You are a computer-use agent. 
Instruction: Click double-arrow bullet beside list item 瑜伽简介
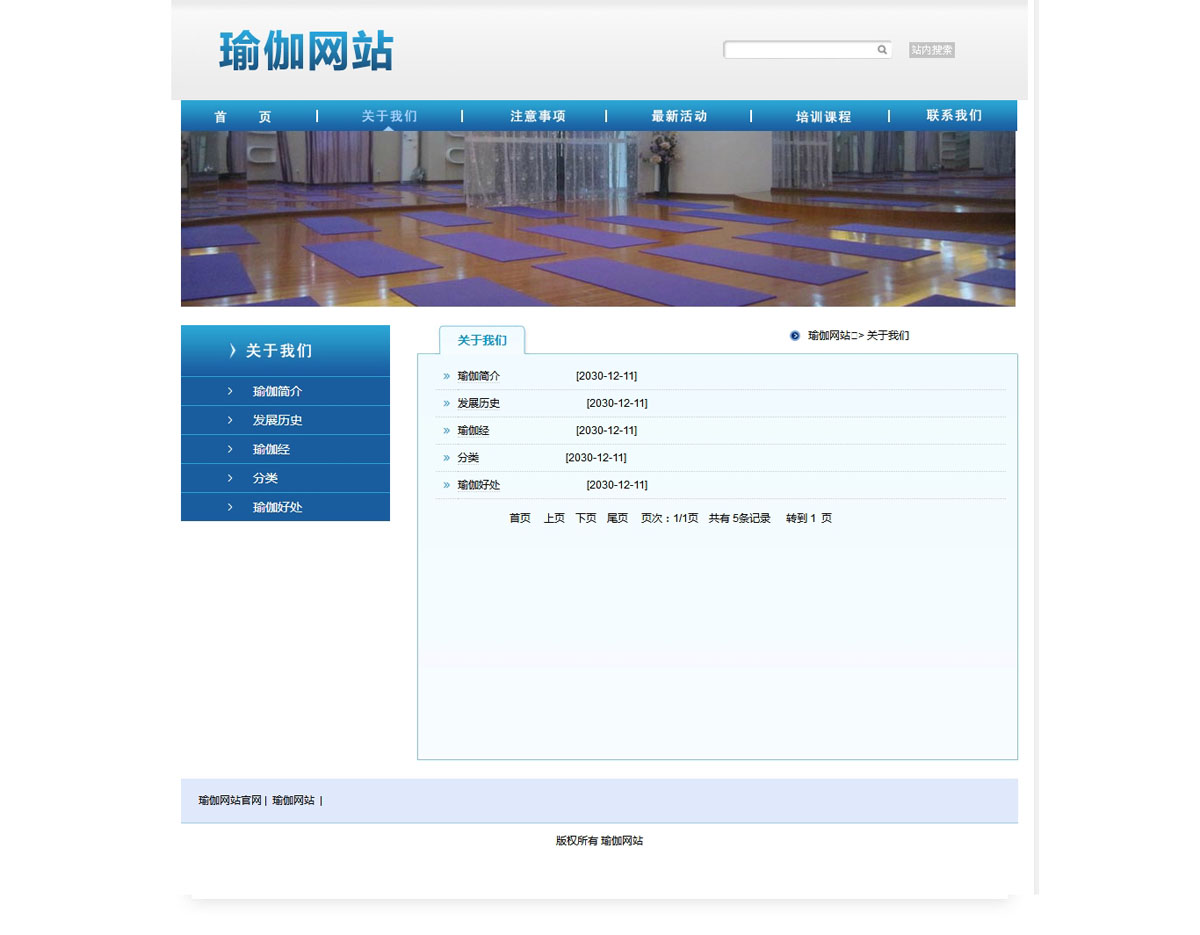click(447, 376)
